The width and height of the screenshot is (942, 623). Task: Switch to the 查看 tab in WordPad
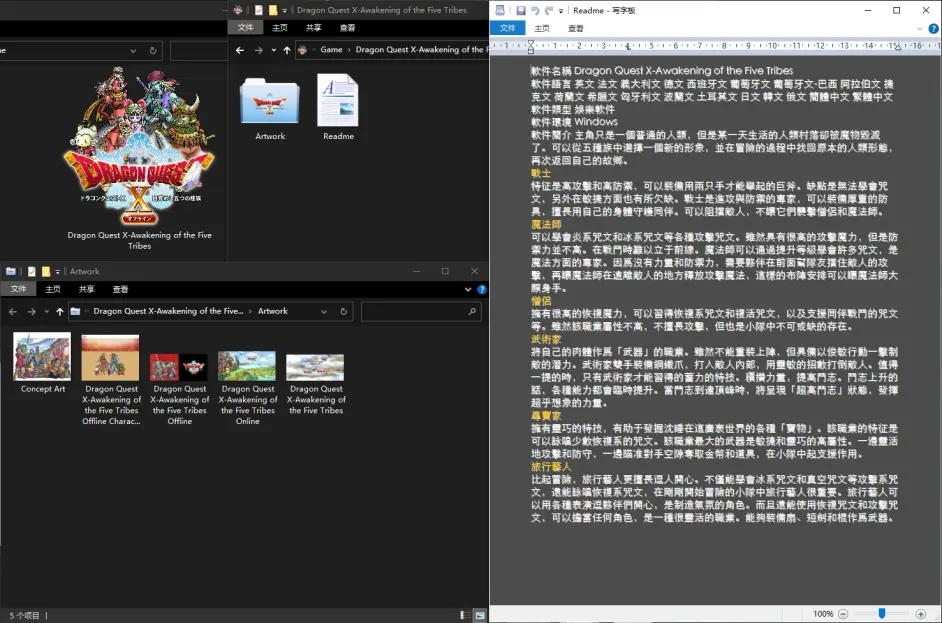(577, 29)
